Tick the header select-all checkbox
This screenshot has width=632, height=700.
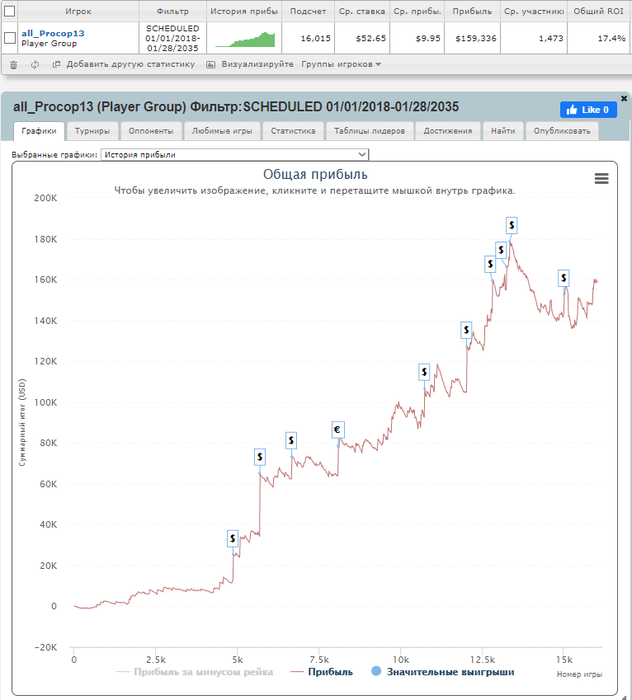pyautogui.click(x=10, y=11)
